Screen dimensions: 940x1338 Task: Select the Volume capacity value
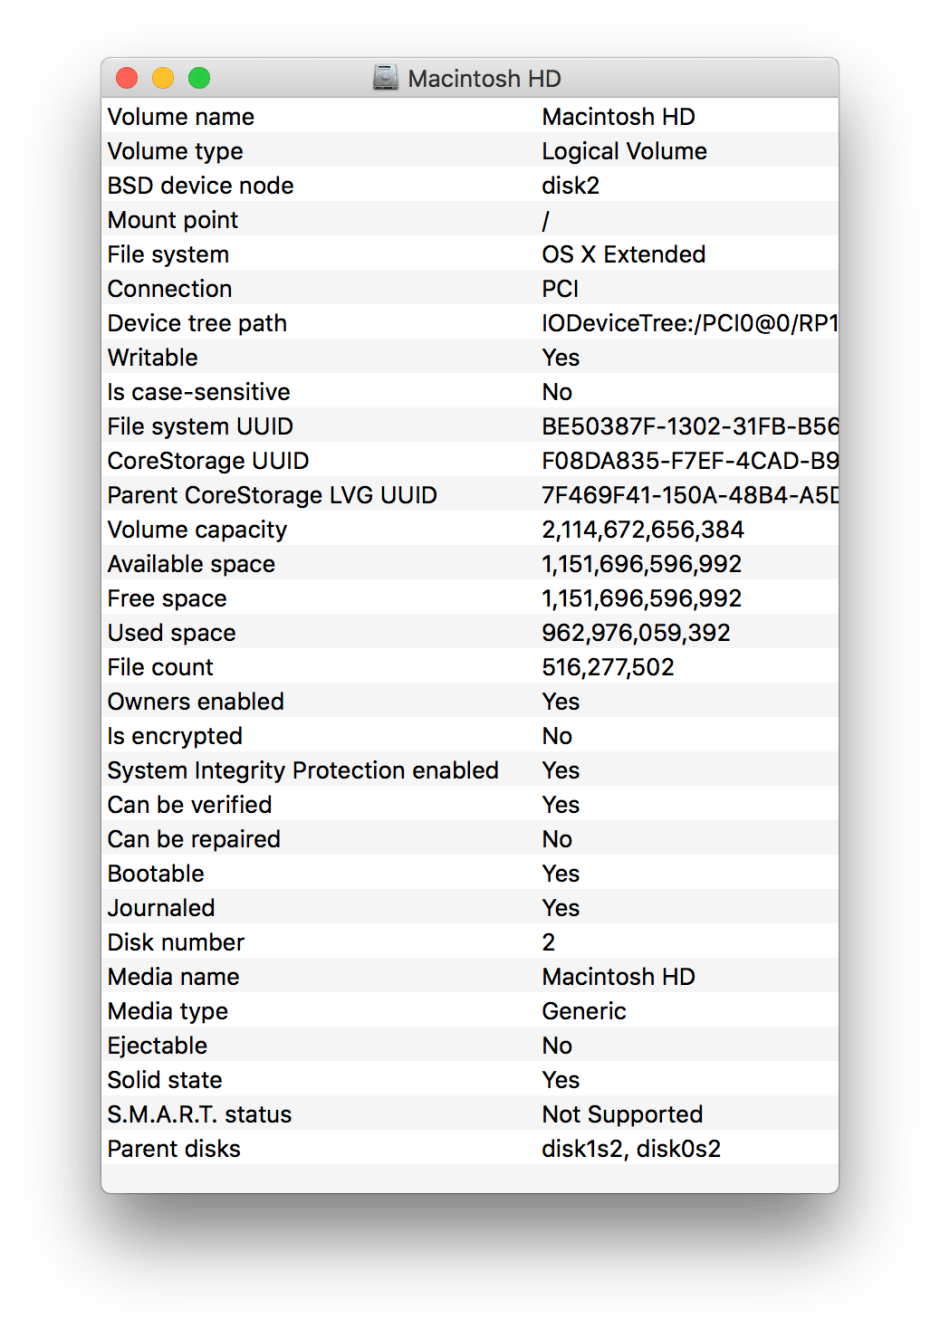643,530
